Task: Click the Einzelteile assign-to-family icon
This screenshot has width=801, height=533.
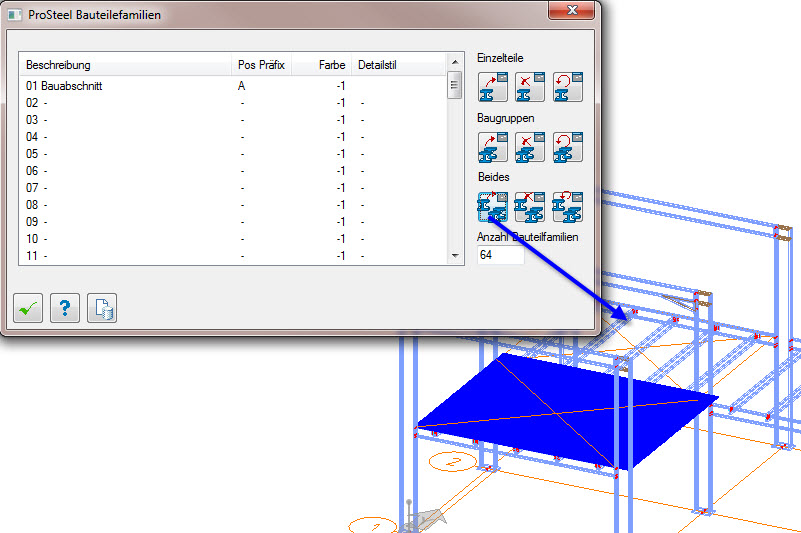Action: [x=493, y=87]
